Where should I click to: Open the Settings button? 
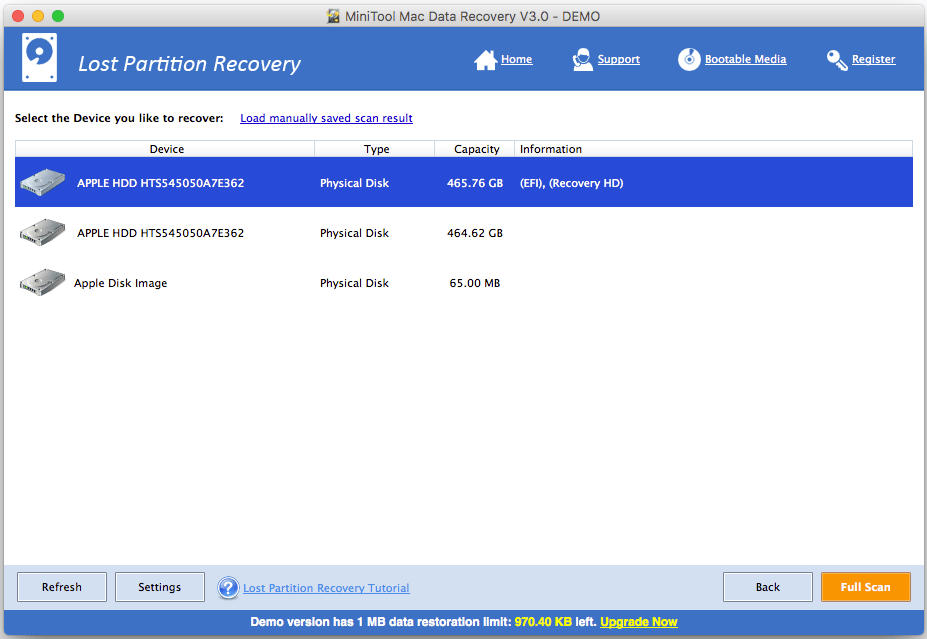click(x=160, y=587)
